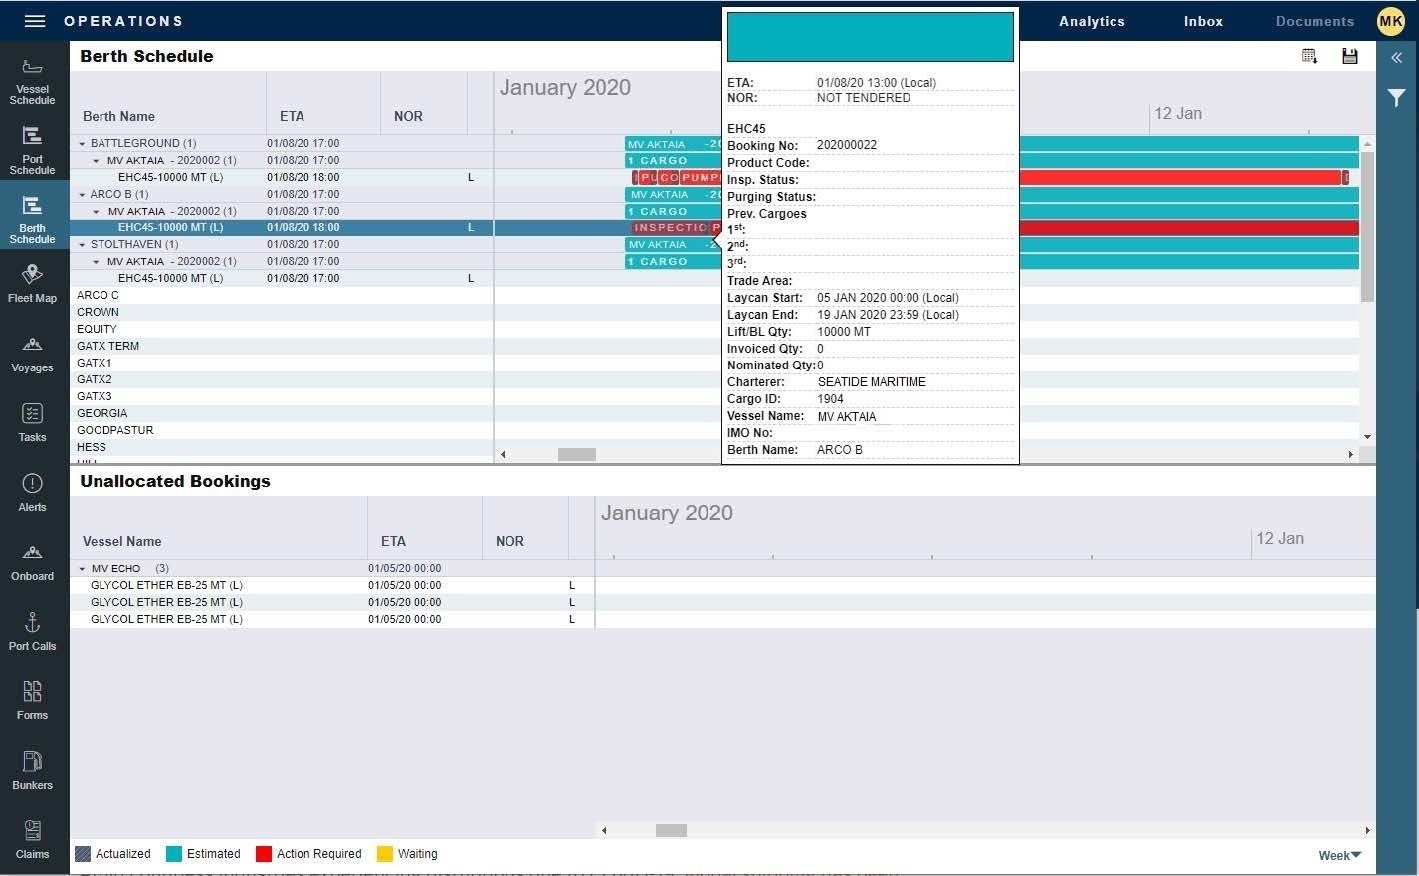
Task: Click the MK profile avatar
Action: [1390, 21]
